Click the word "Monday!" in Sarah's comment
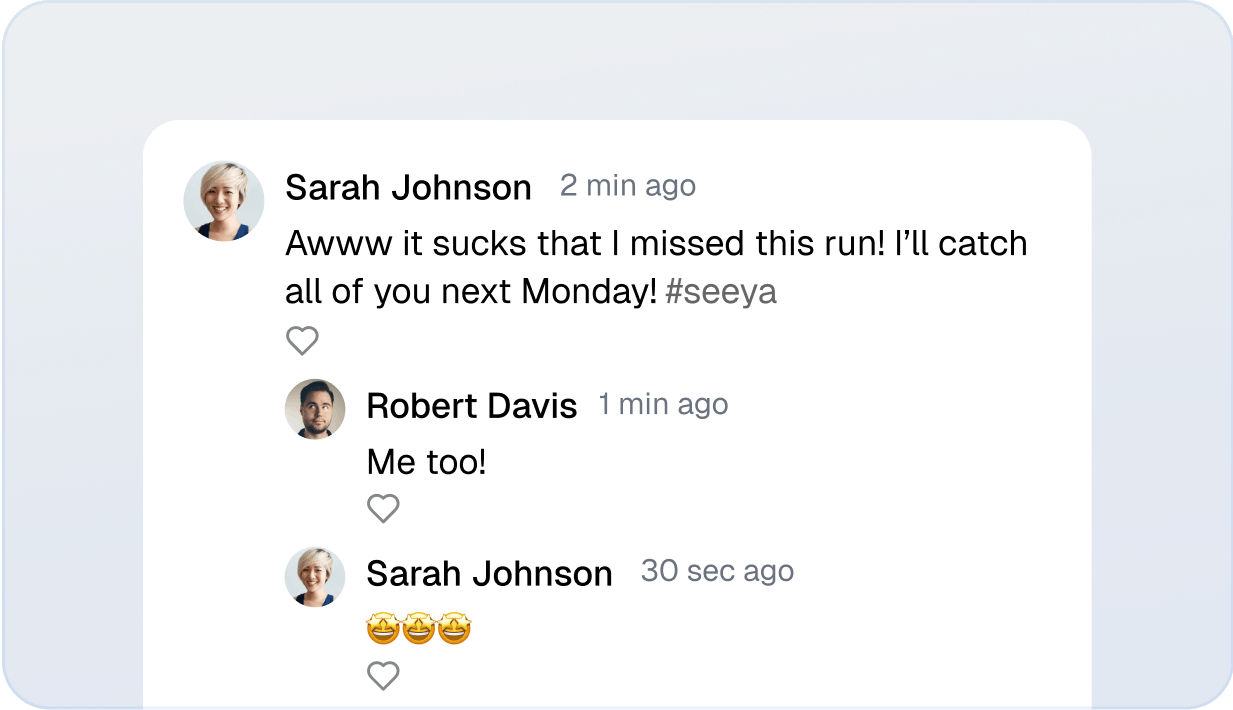Screen dimensions: 1233x710 coord(589,292)
